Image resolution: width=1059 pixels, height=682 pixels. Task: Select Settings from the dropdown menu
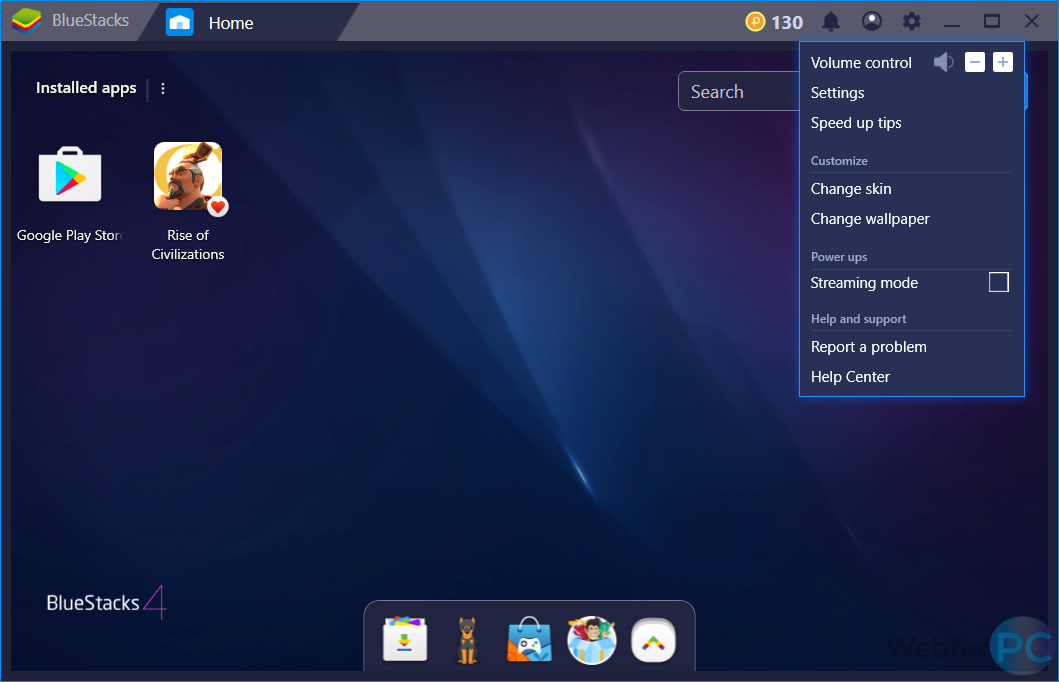coord(837,93)
